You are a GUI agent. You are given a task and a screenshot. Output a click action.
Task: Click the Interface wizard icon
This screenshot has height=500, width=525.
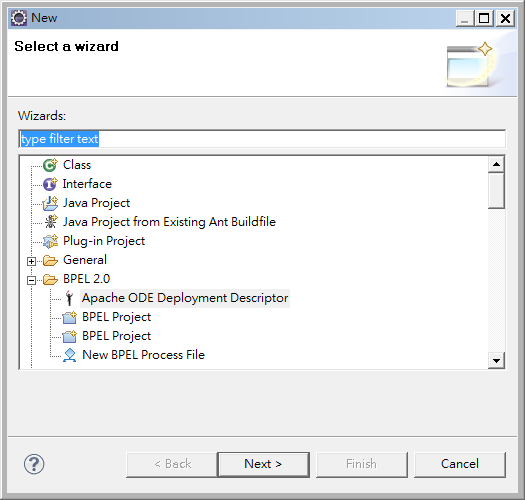50,184
